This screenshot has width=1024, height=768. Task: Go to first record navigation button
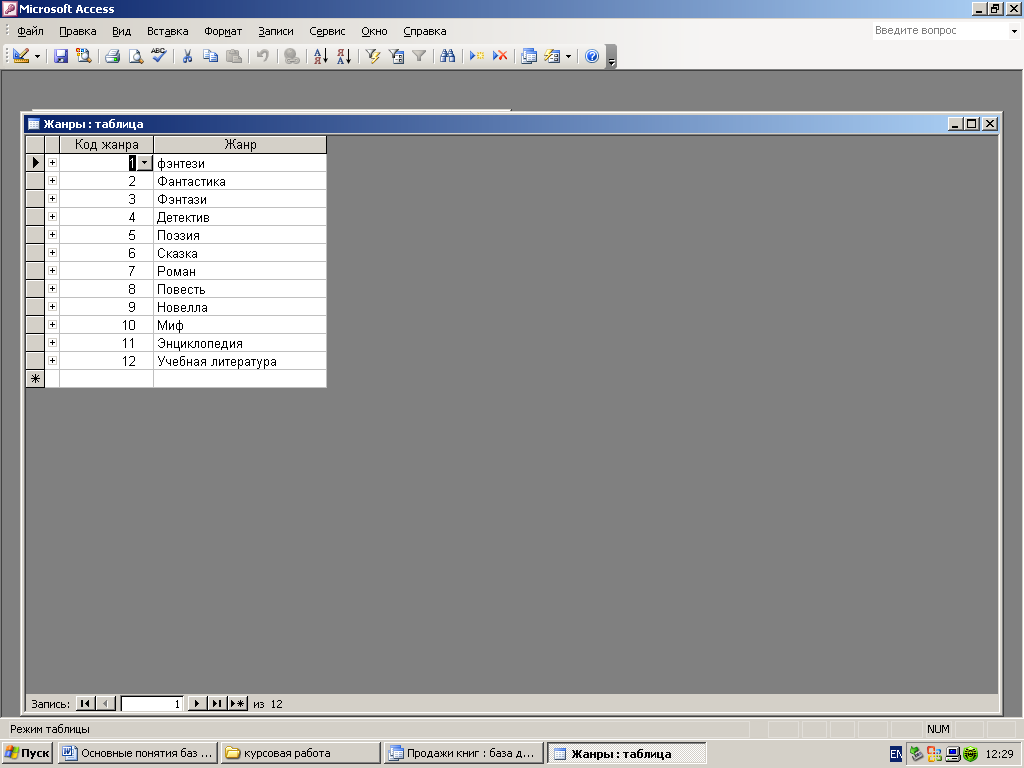85,703
